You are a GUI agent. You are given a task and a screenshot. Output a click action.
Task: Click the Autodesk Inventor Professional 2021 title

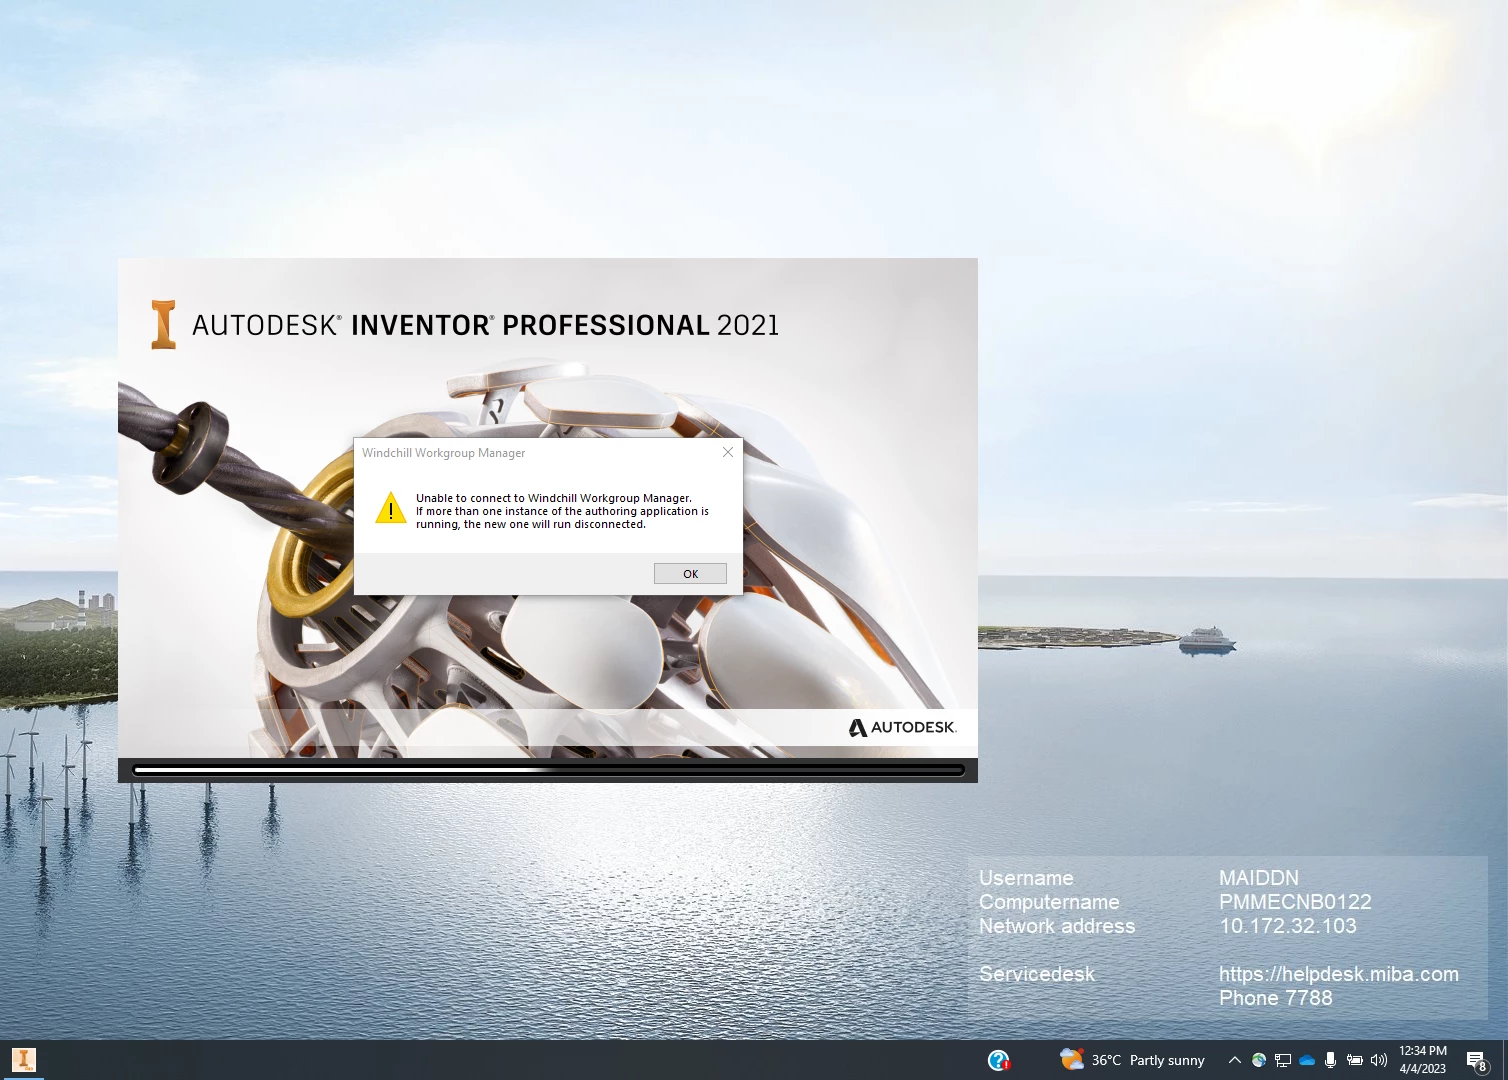[485, 325]
